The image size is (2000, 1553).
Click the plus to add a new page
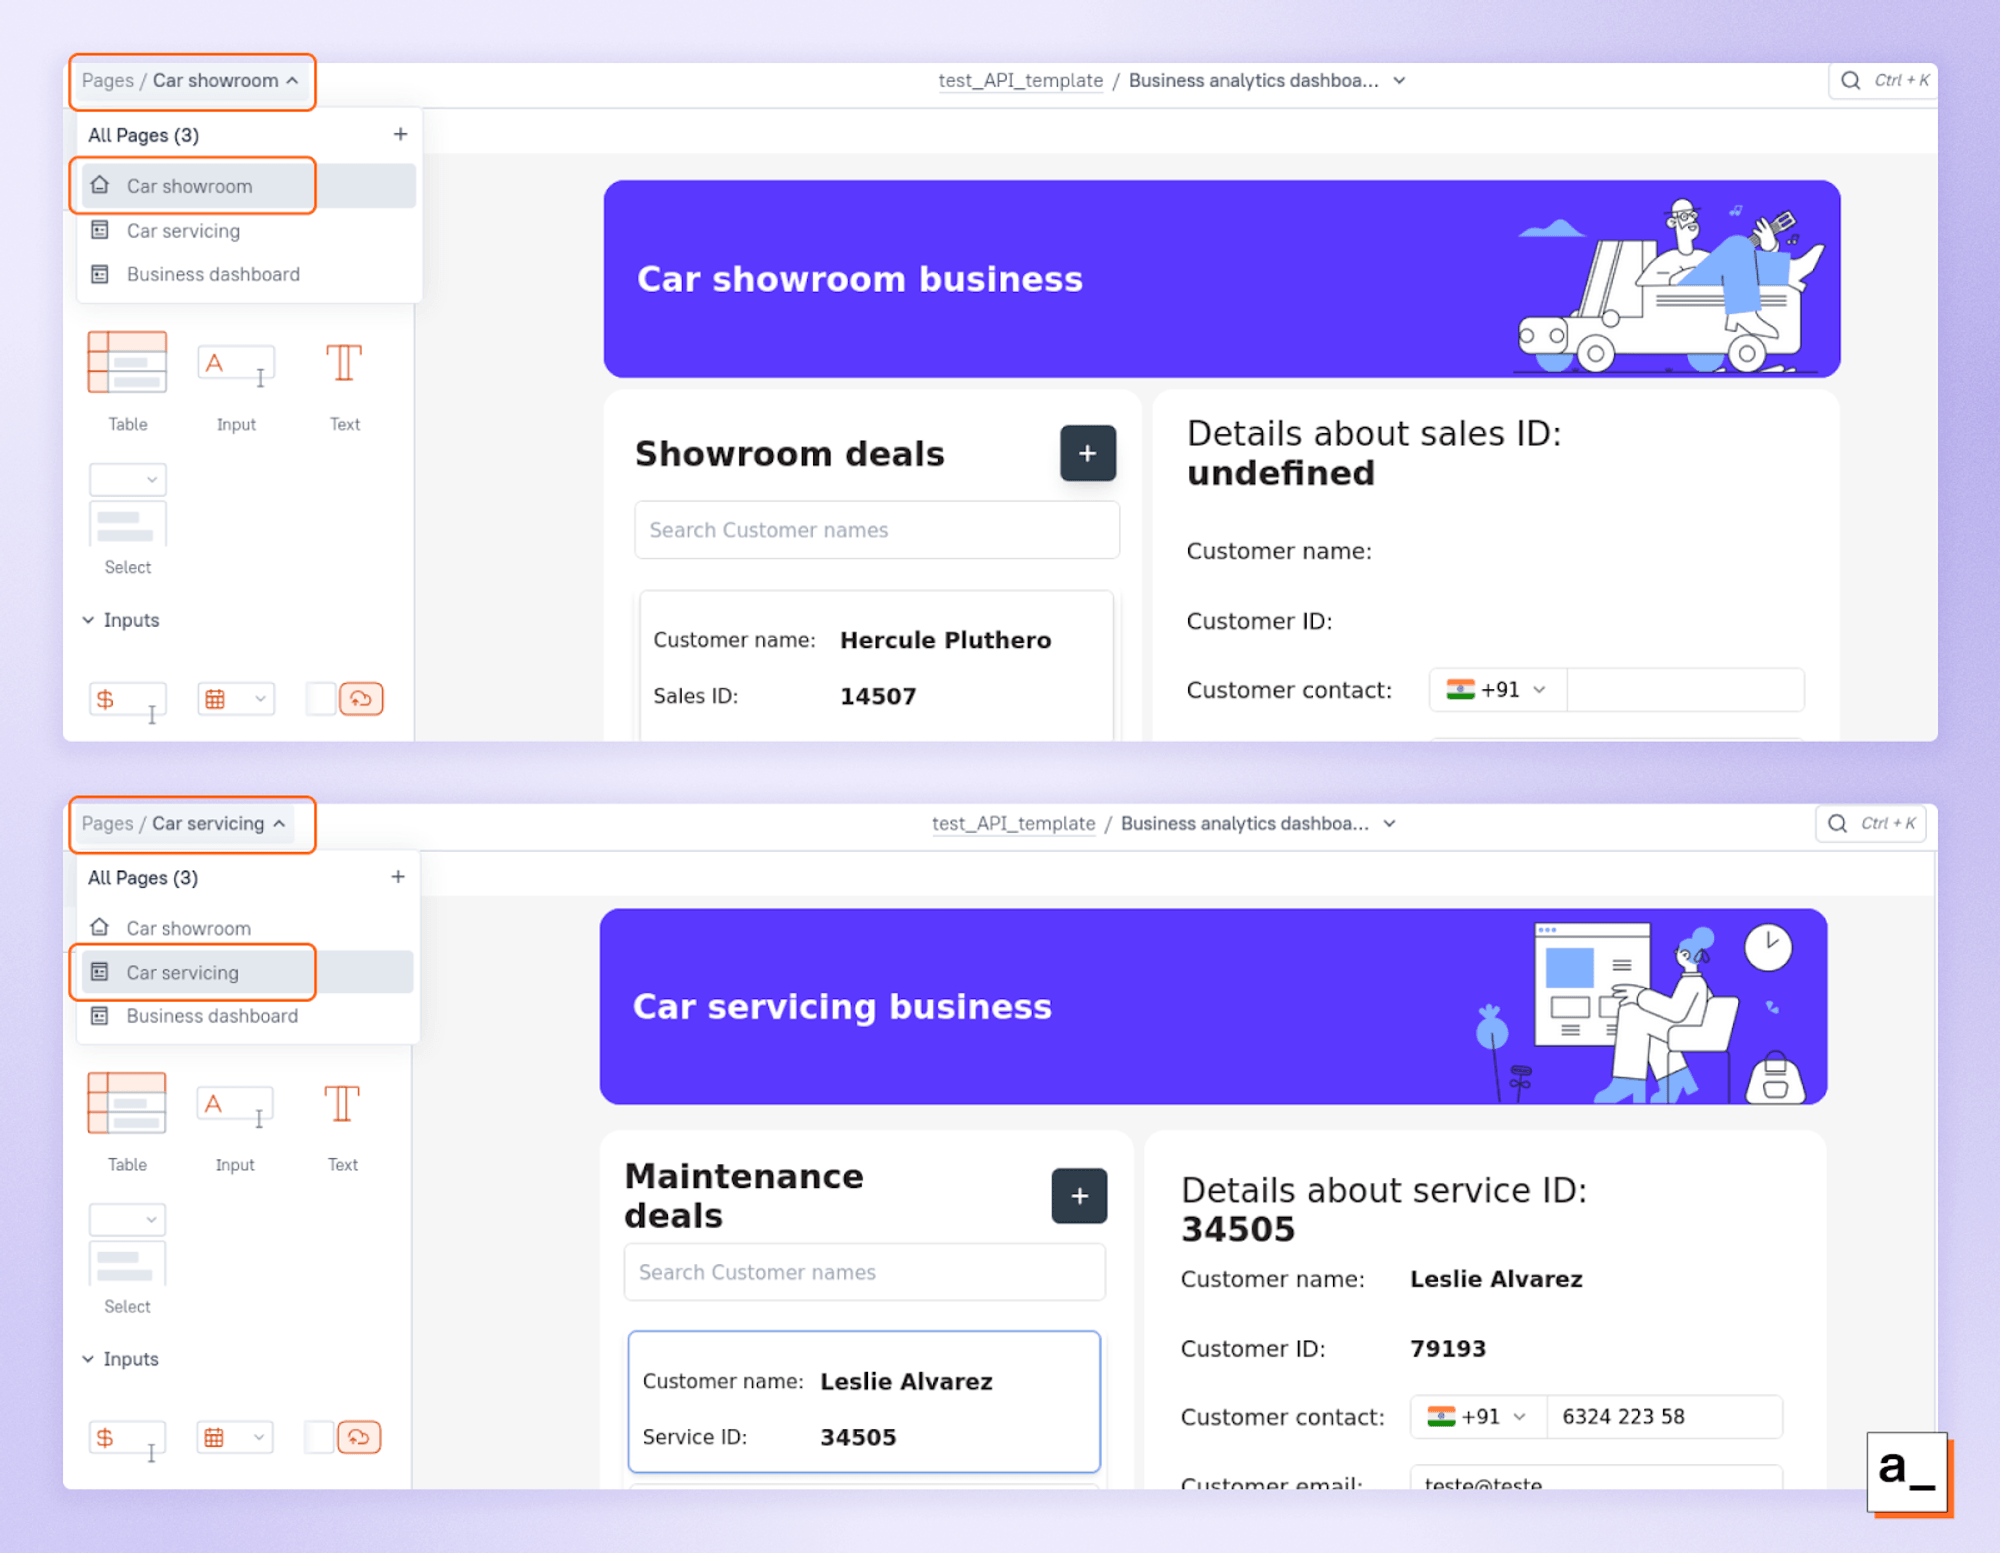coord(399,133)
